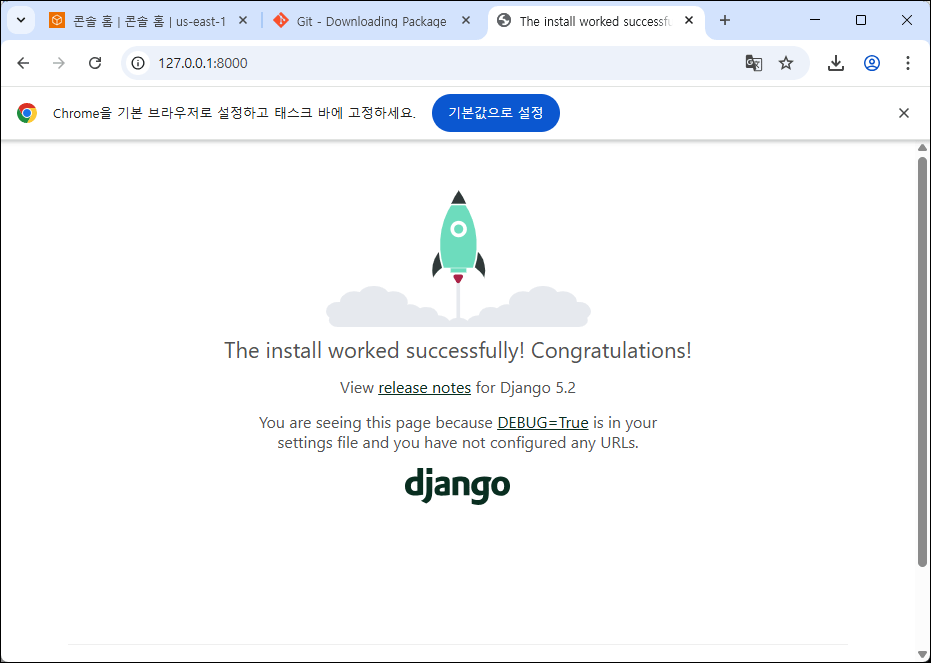Open the translate page icon
Image resolution: width=931 pixels, height=663 pixels.
tap(753, 63)
